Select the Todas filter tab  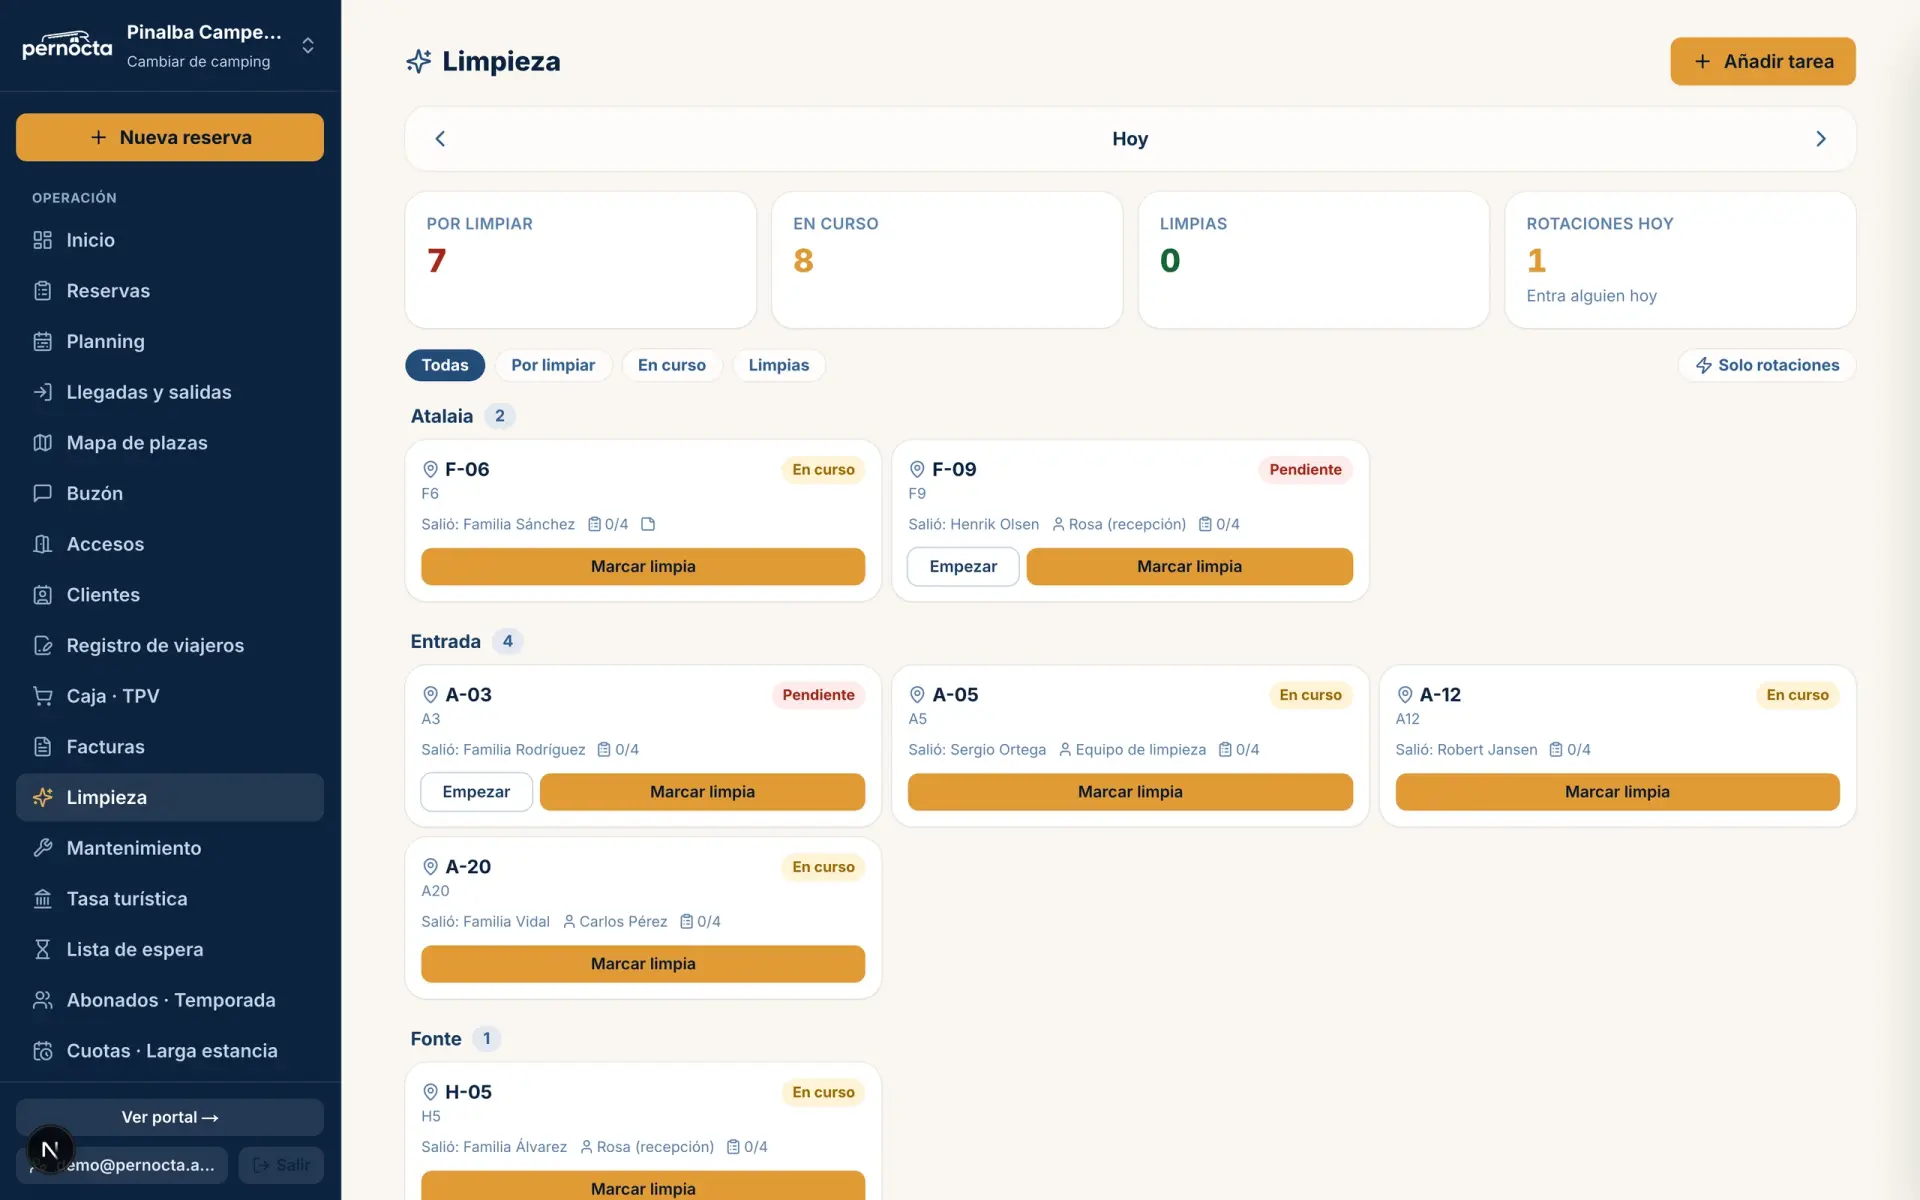pos(445,365)
